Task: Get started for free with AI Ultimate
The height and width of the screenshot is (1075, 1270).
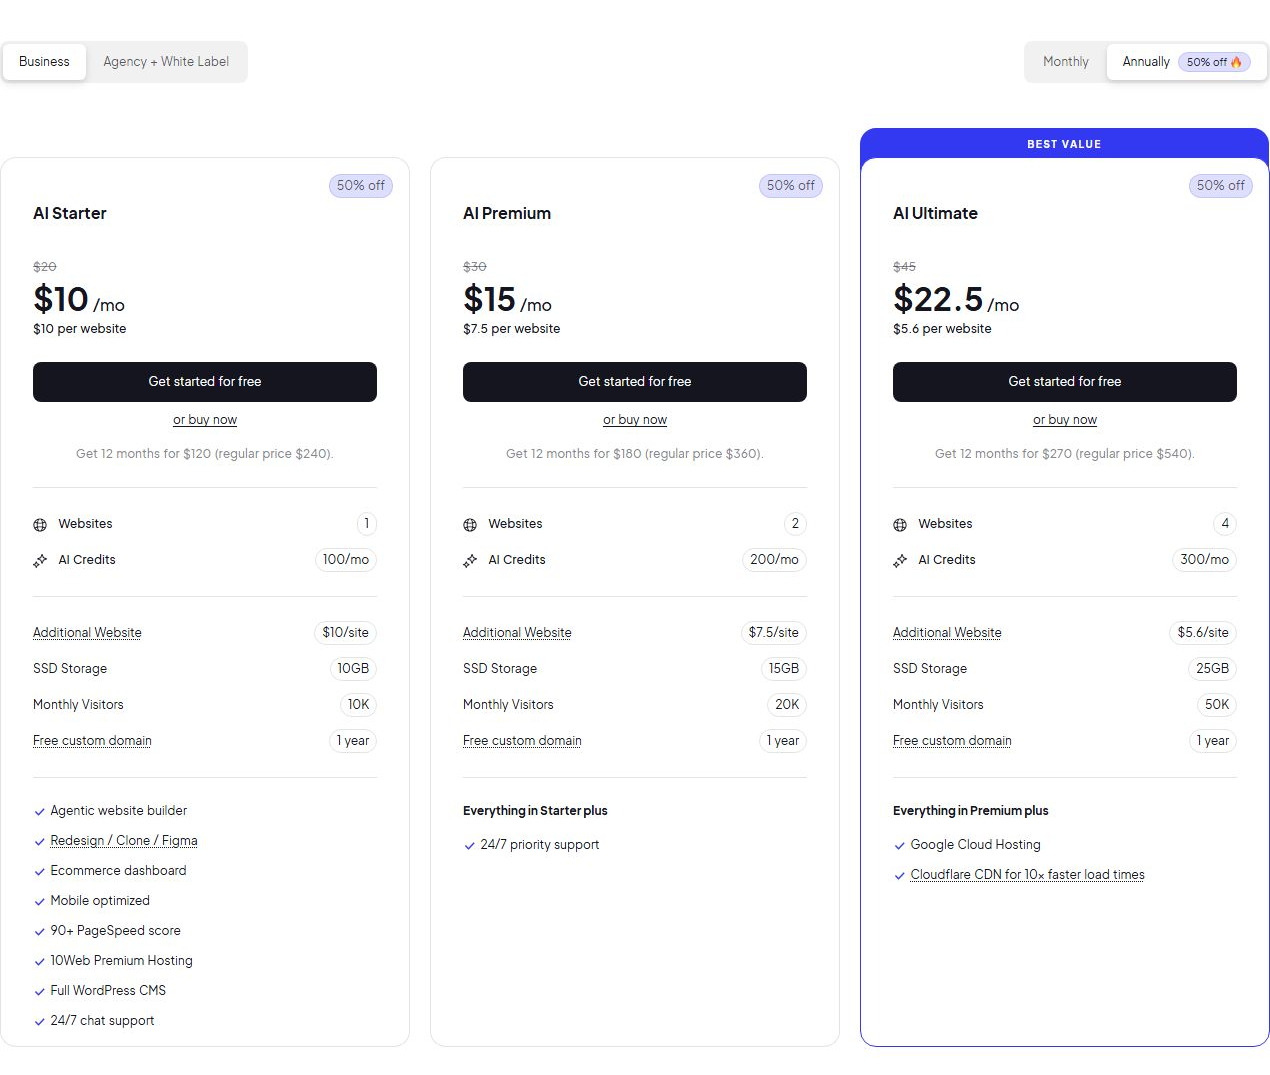Action: click(x=1065, y=382)
